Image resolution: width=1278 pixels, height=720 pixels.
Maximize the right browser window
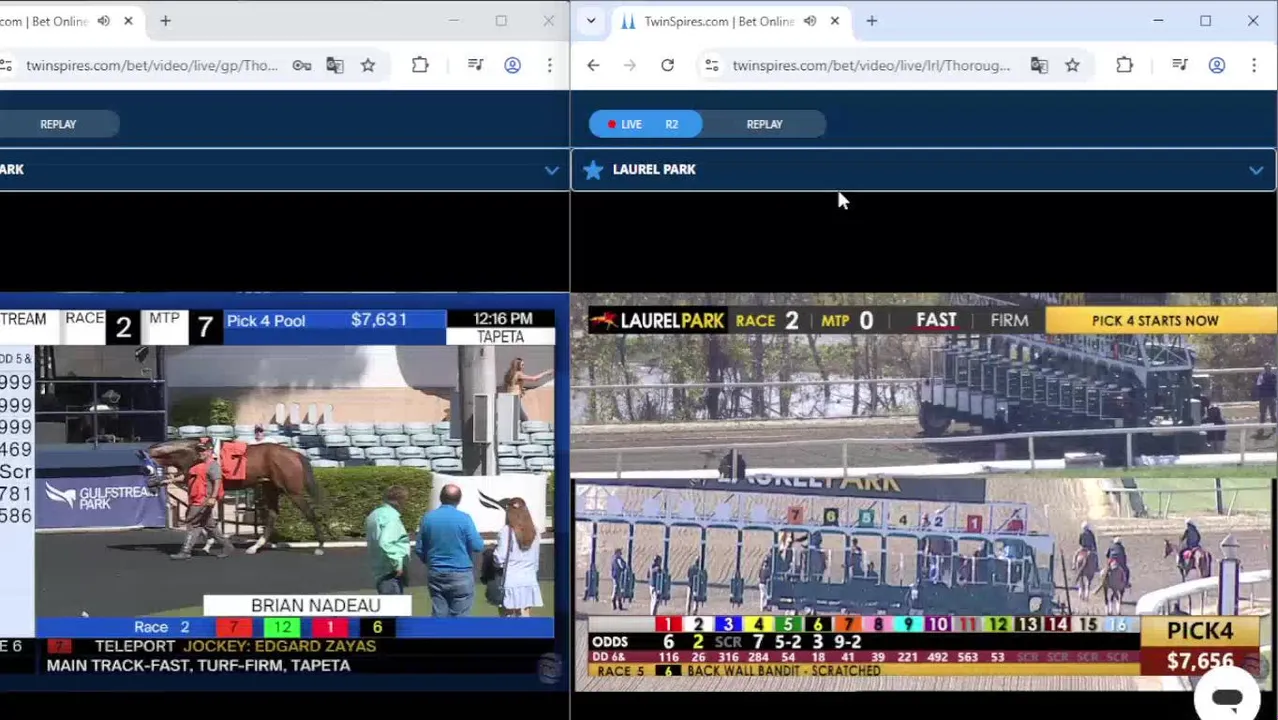point(1205,21)
